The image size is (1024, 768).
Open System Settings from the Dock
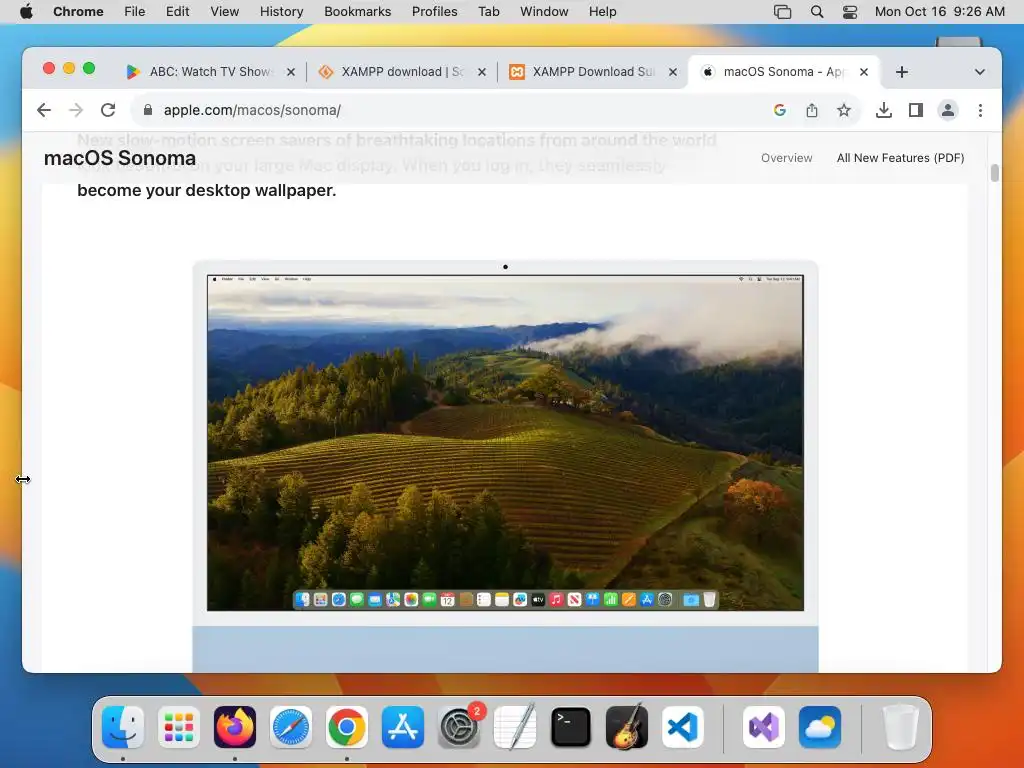pyautogui.click(x=459, y=727)
